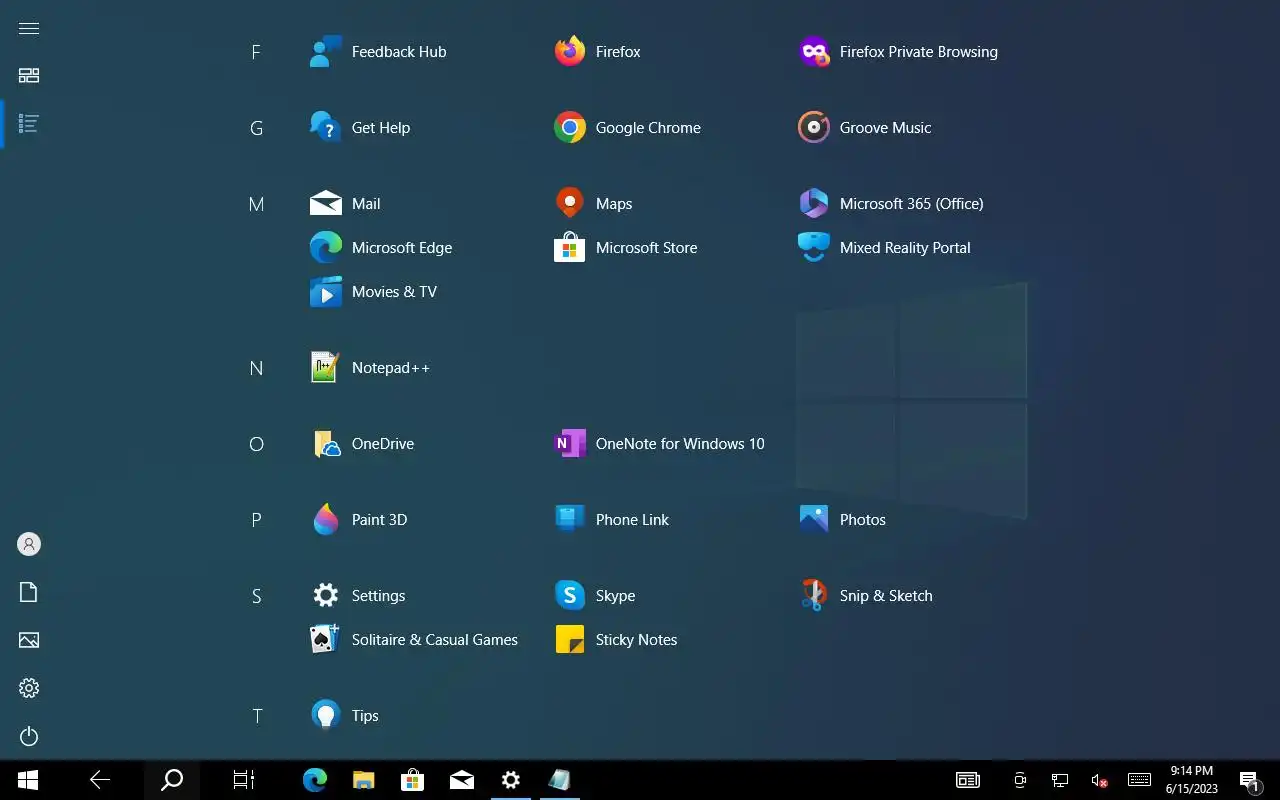1280x800 pixels.
Task: Open Pictures from Start sidebar
Action: [x=29, y=640]
